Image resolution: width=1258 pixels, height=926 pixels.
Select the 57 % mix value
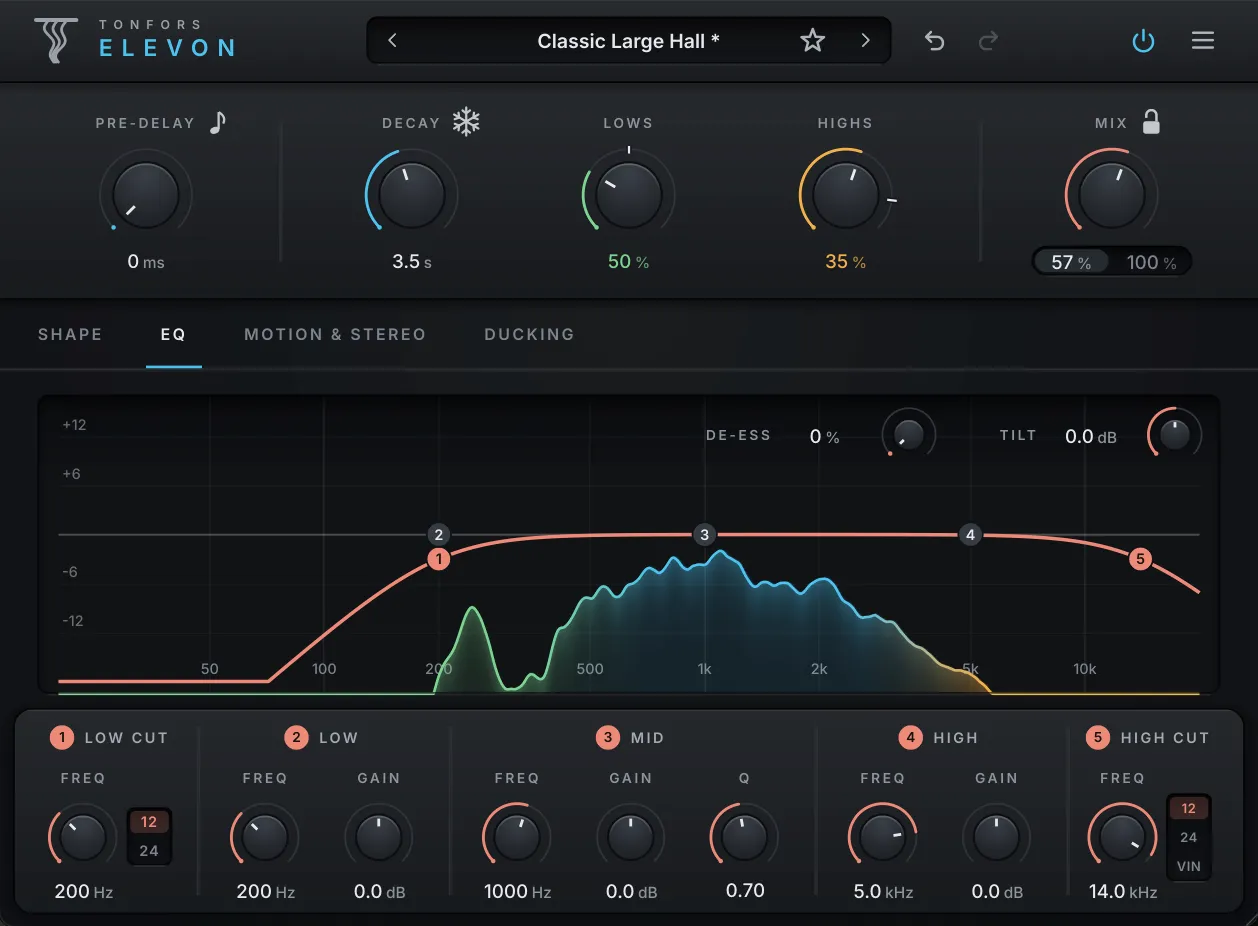click(1071, 262)
